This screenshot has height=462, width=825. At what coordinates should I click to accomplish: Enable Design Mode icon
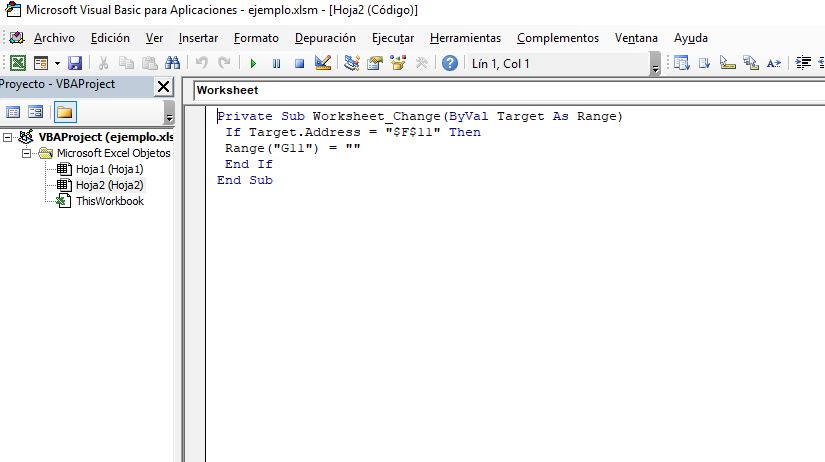click(x=322, y=63)
